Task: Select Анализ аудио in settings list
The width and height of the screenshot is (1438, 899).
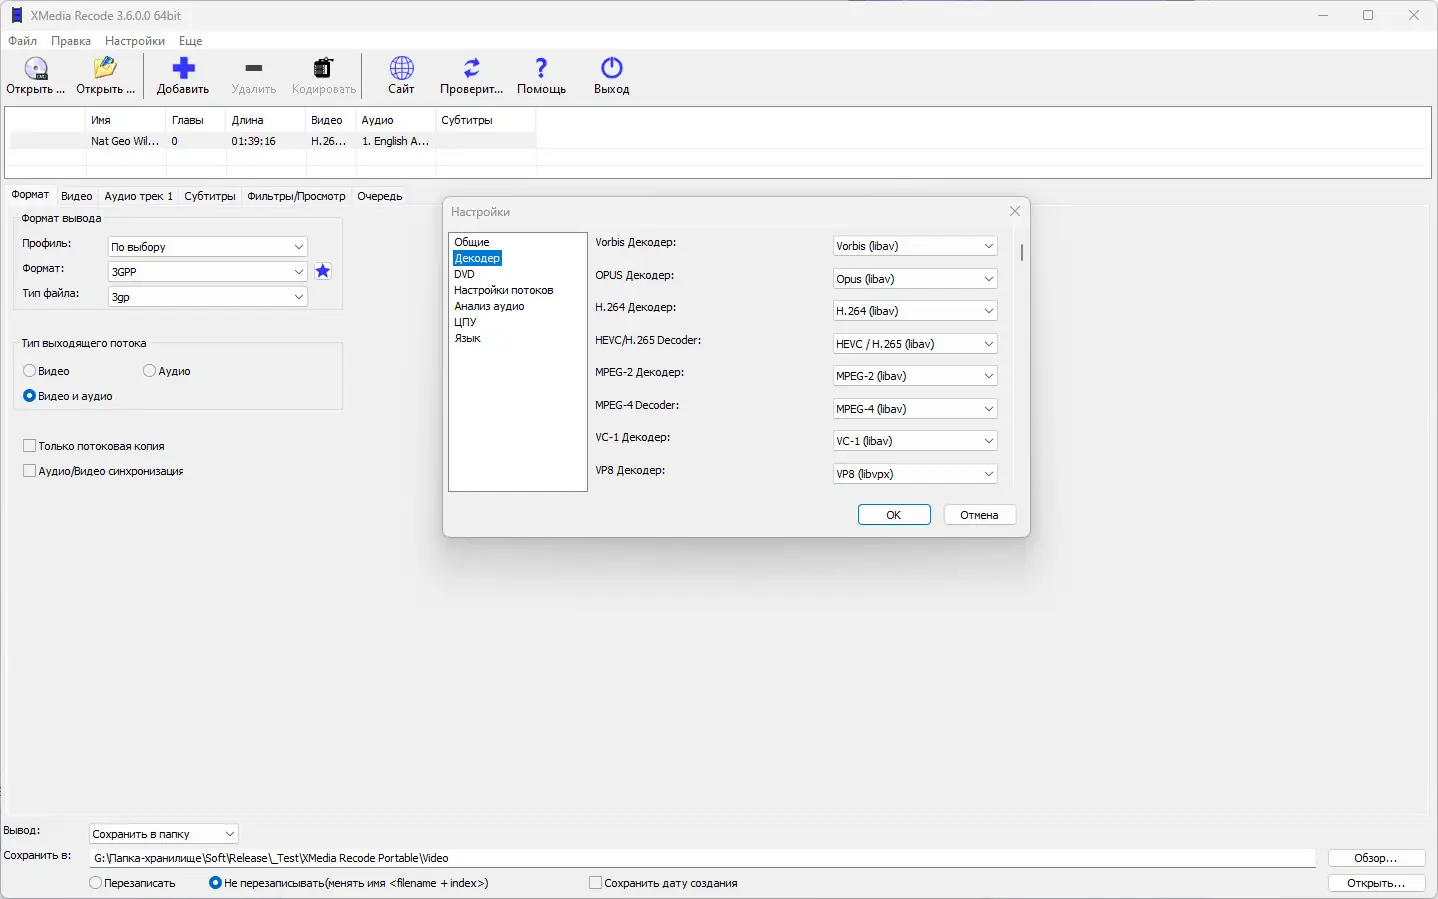Action: coord(489,306)
